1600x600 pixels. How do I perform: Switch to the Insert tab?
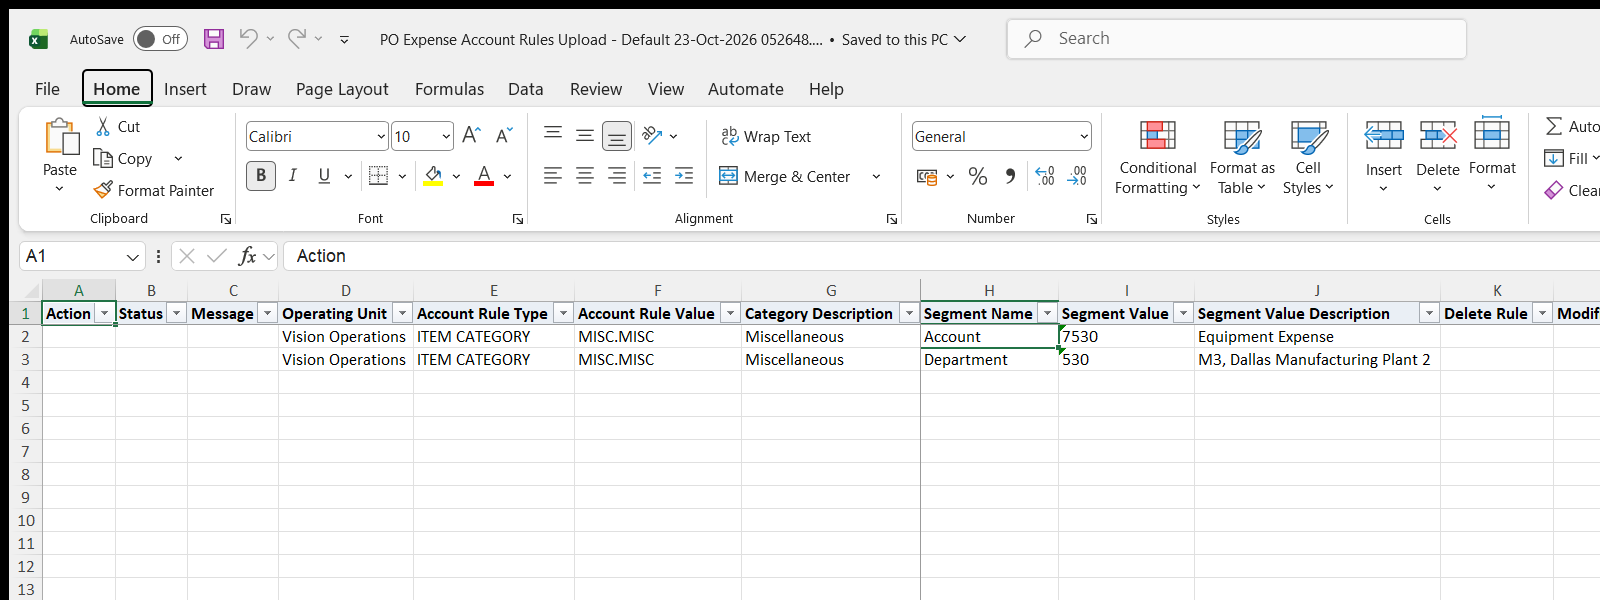click(185, 89)
